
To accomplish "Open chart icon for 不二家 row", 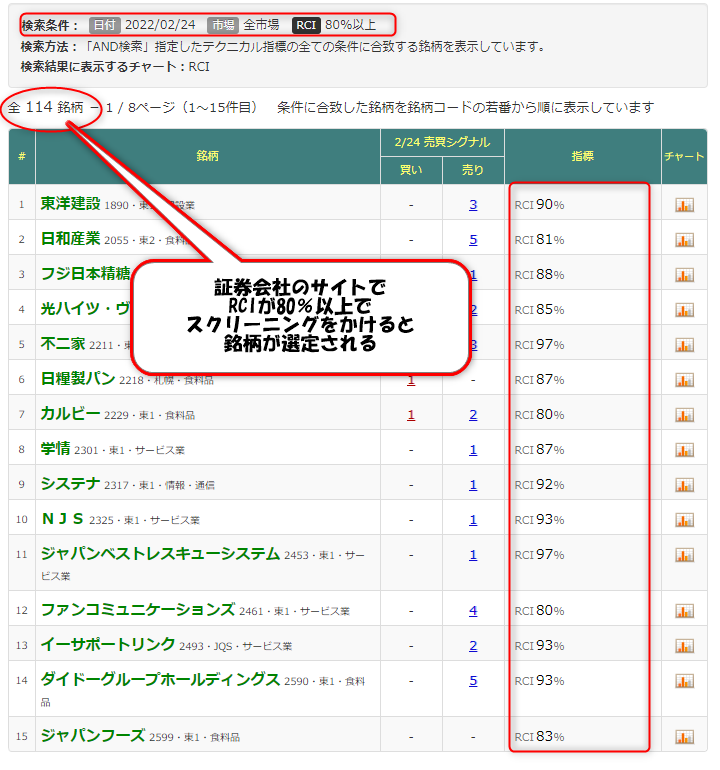I will click(x=684, y=345).
